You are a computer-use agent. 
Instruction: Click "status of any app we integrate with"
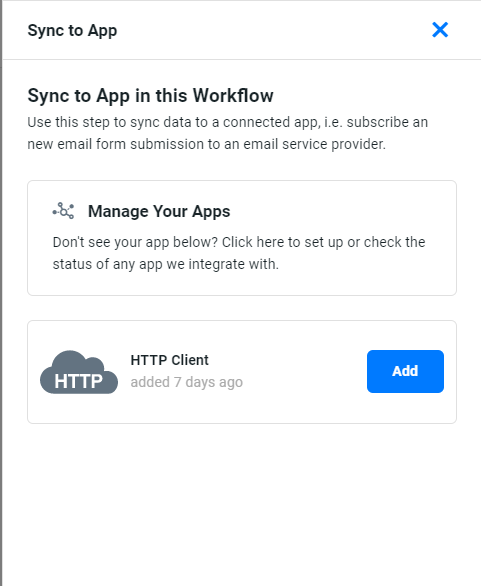coord(166,264)
